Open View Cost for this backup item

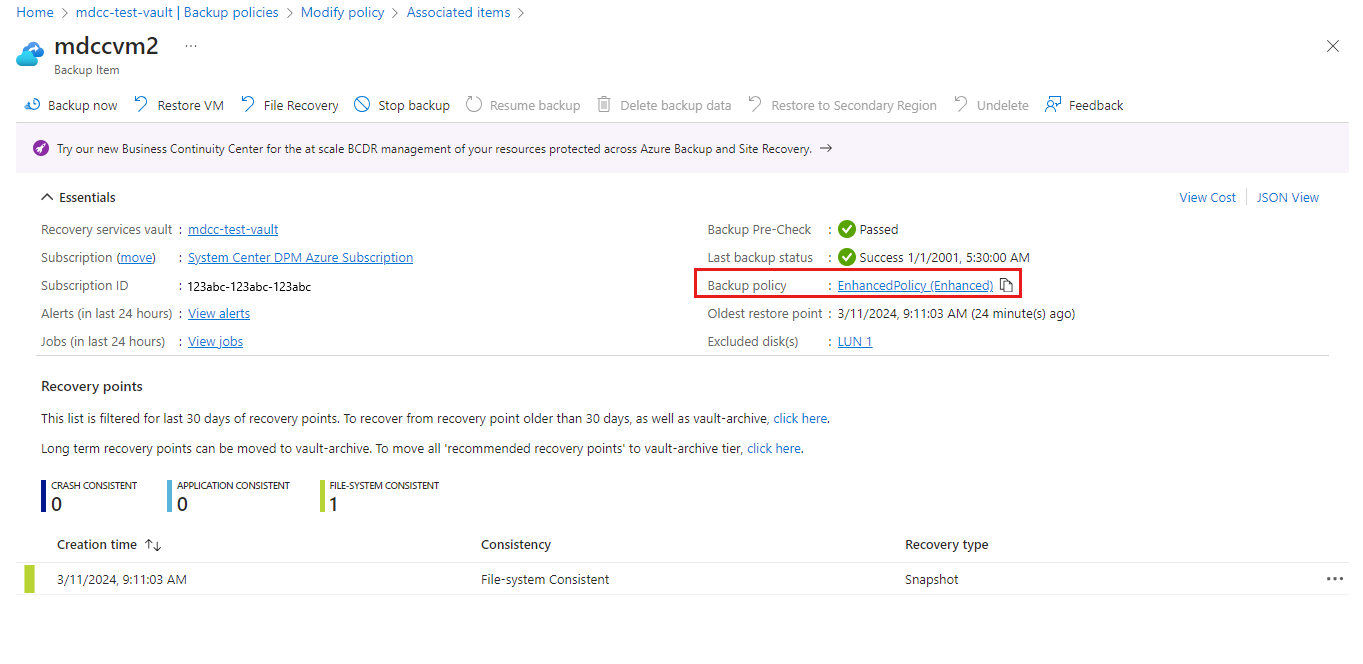(1207, 197)
